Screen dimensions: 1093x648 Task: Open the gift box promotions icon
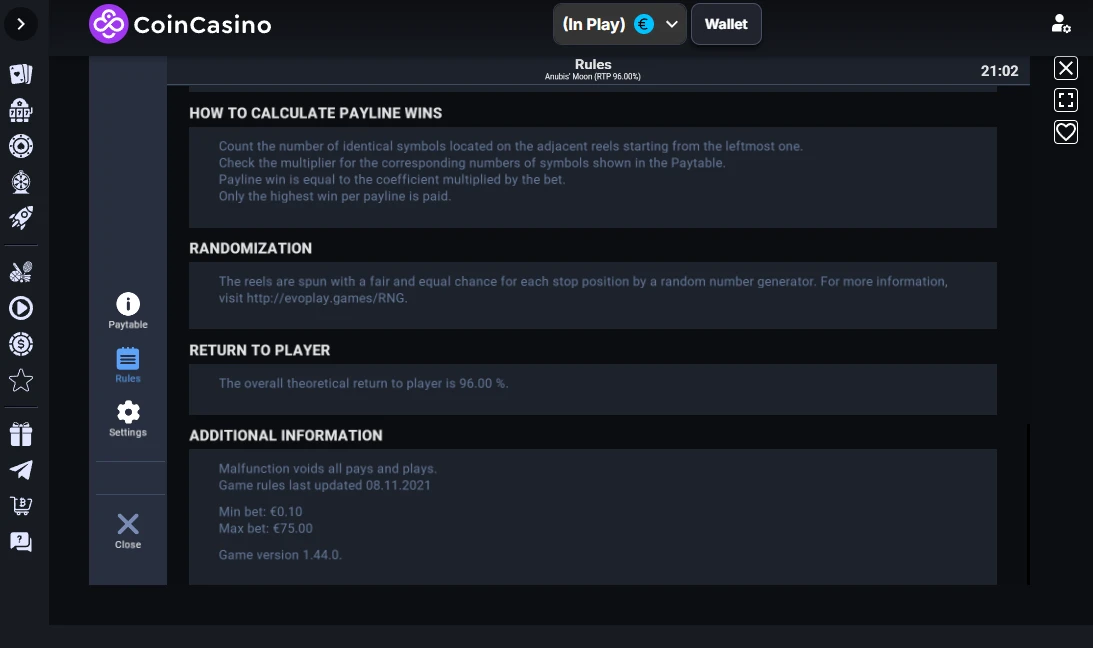coord(21,434)
